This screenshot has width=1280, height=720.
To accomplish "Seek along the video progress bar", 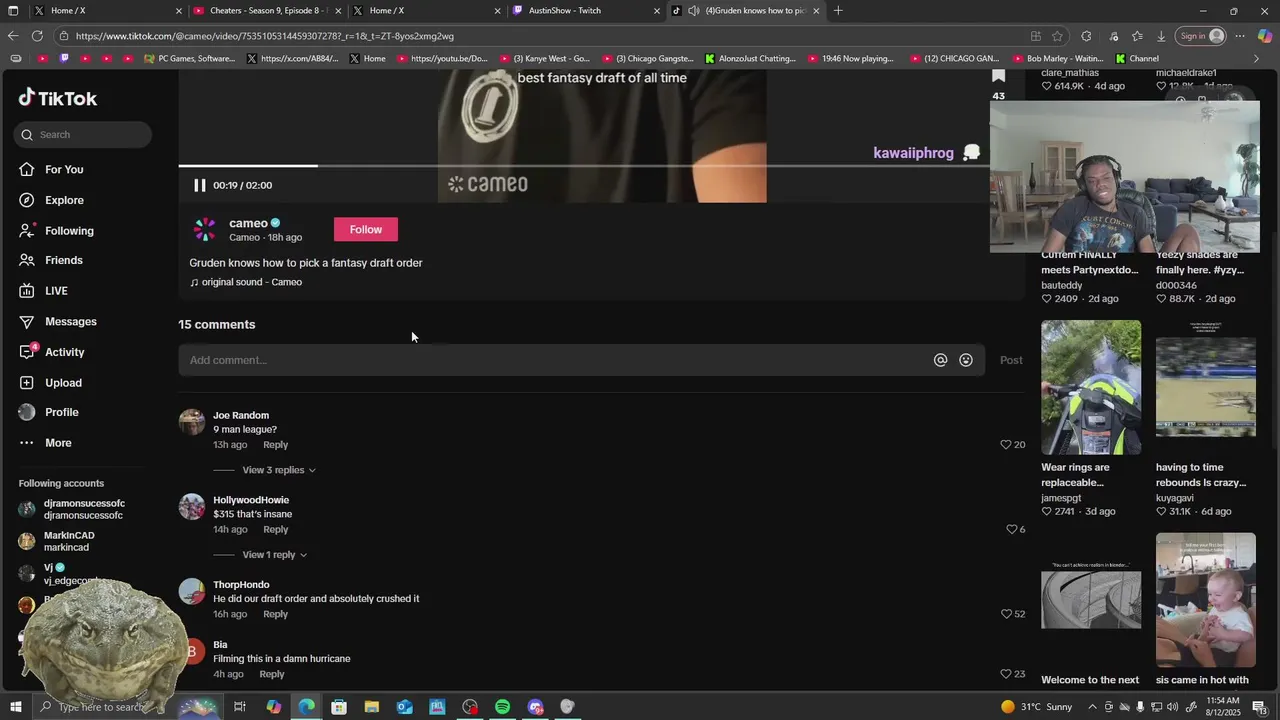I will coord(584,166).
